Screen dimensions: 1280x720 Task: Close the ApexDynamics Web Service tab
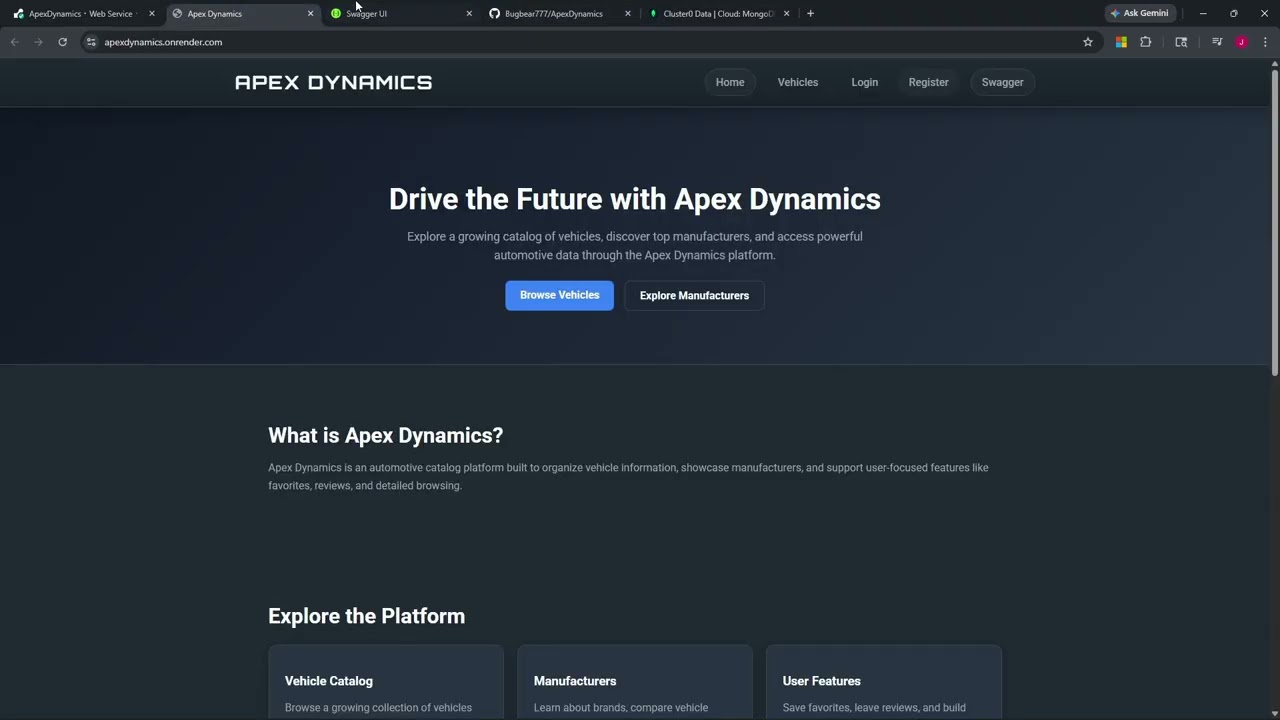(152, 14)
